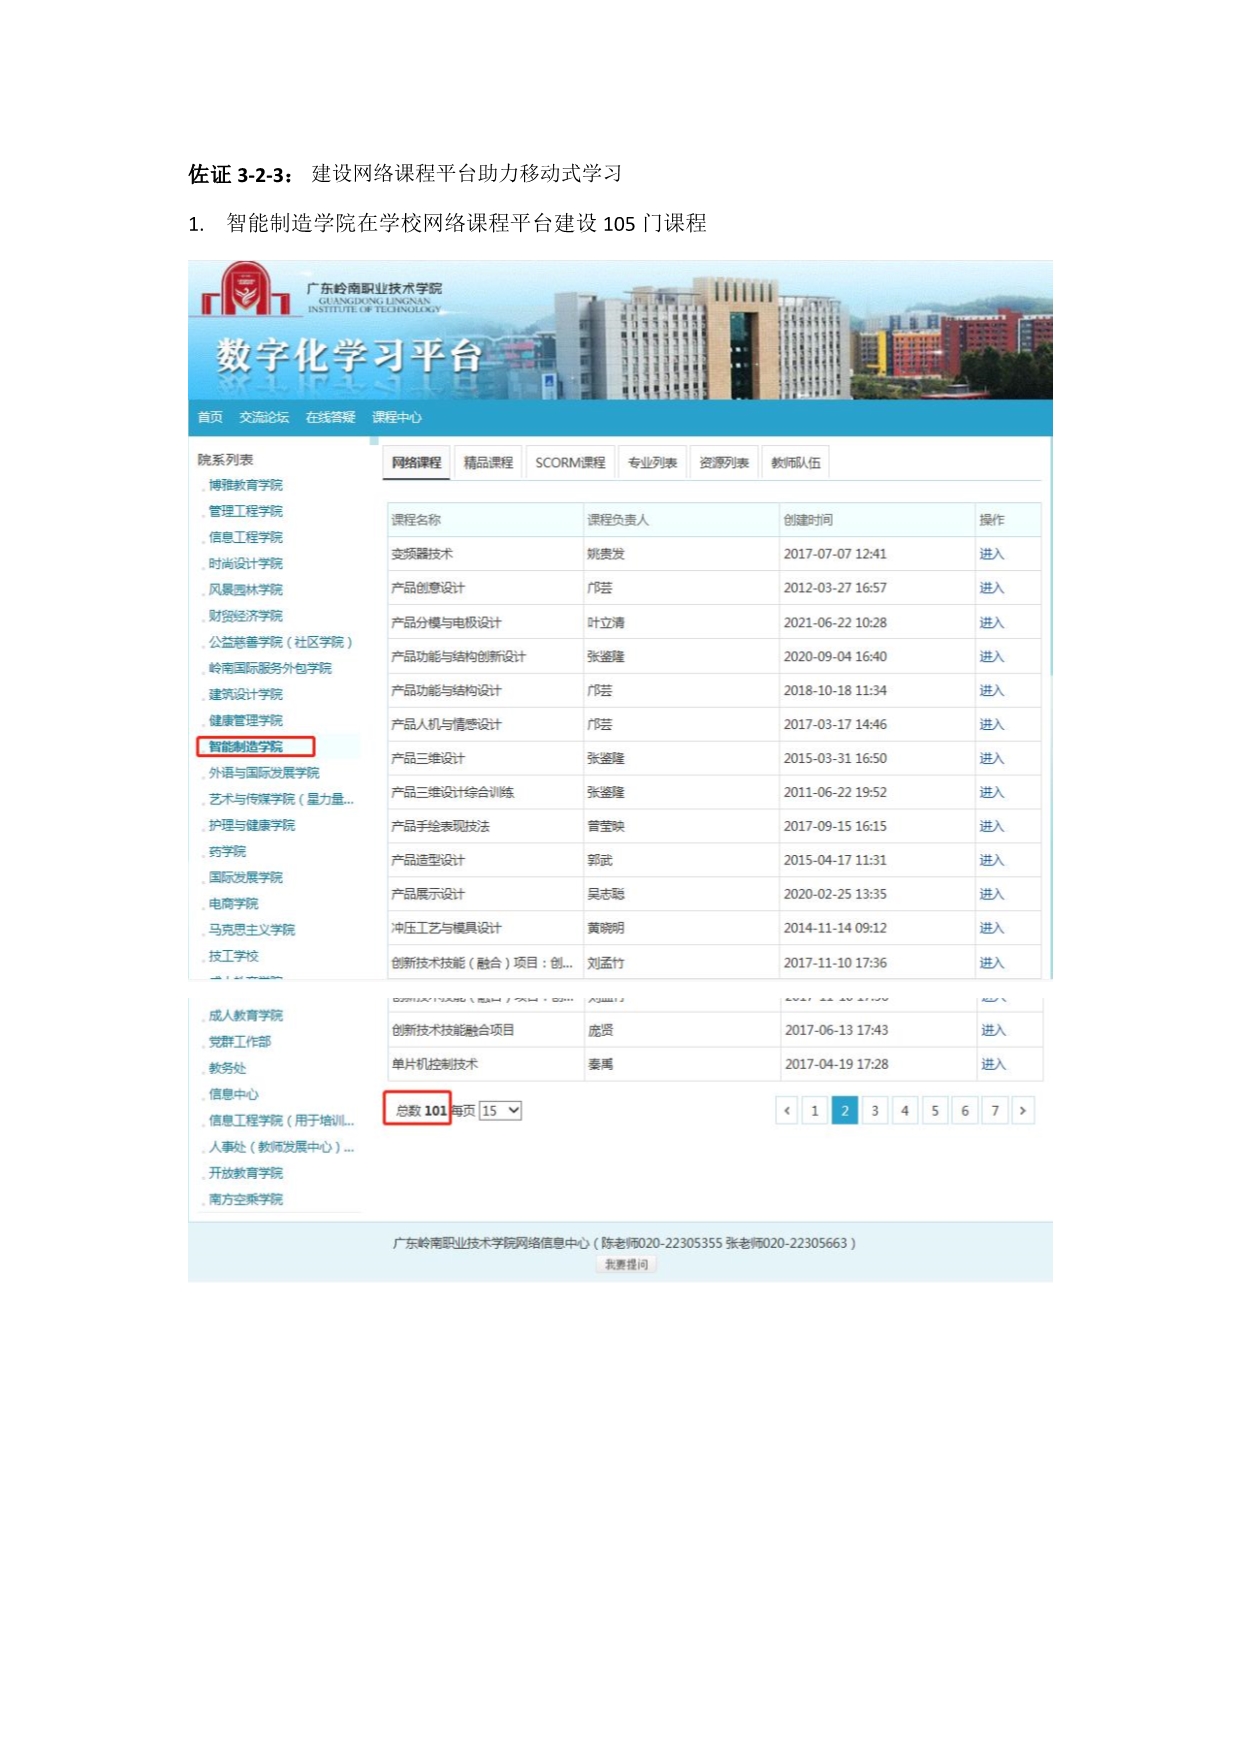The height and width of the screenshot is (1753, 1240).
Task: Go to previous page arrow in pagination
Action: (x=786, y=1111)
